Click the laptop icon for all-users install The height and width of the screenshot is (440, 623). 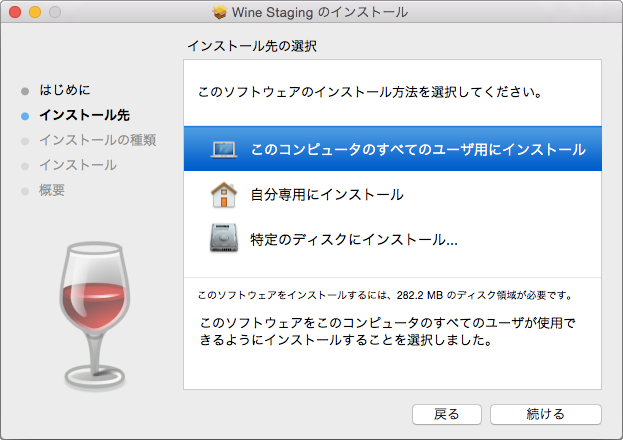tap(224, 149)
